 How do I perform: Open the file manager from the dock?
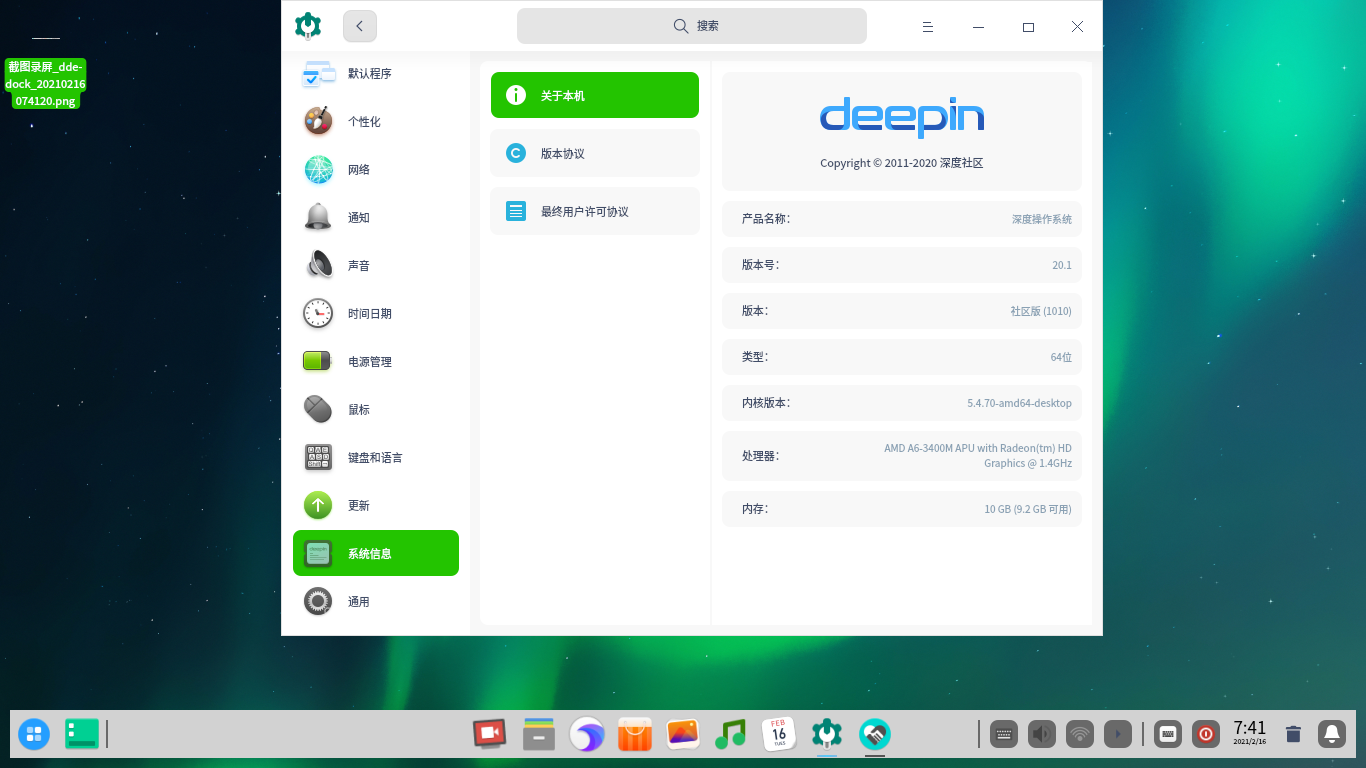click(x=539, y=734)
